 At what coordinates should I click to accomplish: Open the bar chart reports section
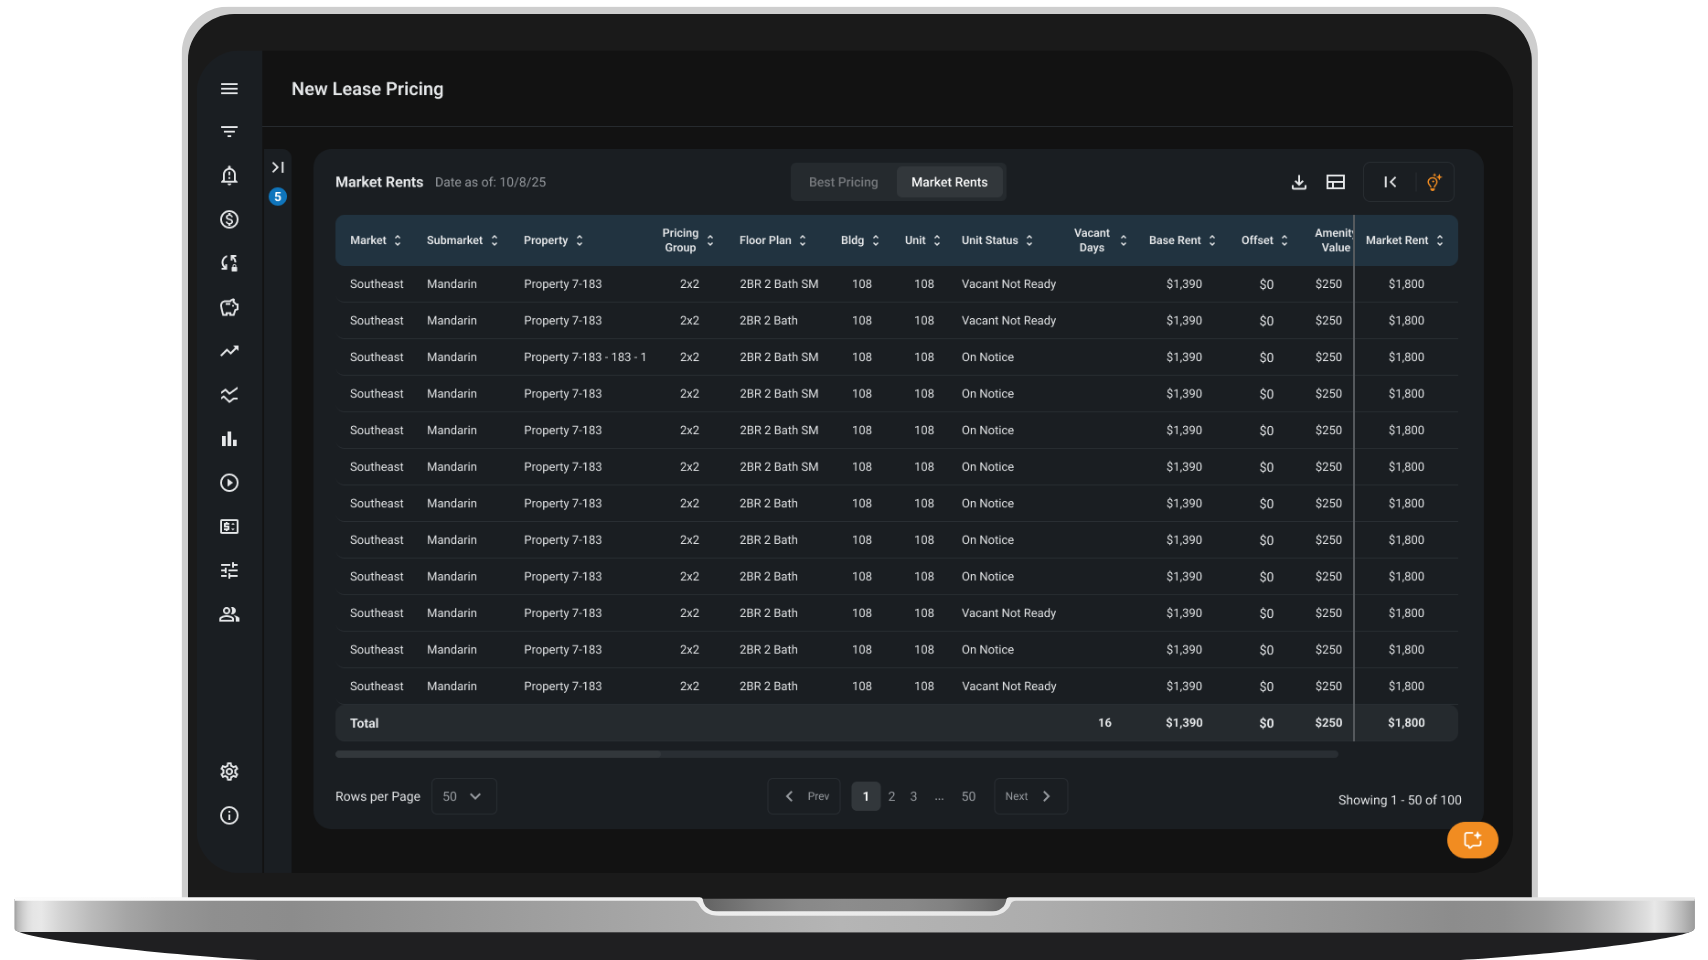pyautogui.click(x=229, y=438)
